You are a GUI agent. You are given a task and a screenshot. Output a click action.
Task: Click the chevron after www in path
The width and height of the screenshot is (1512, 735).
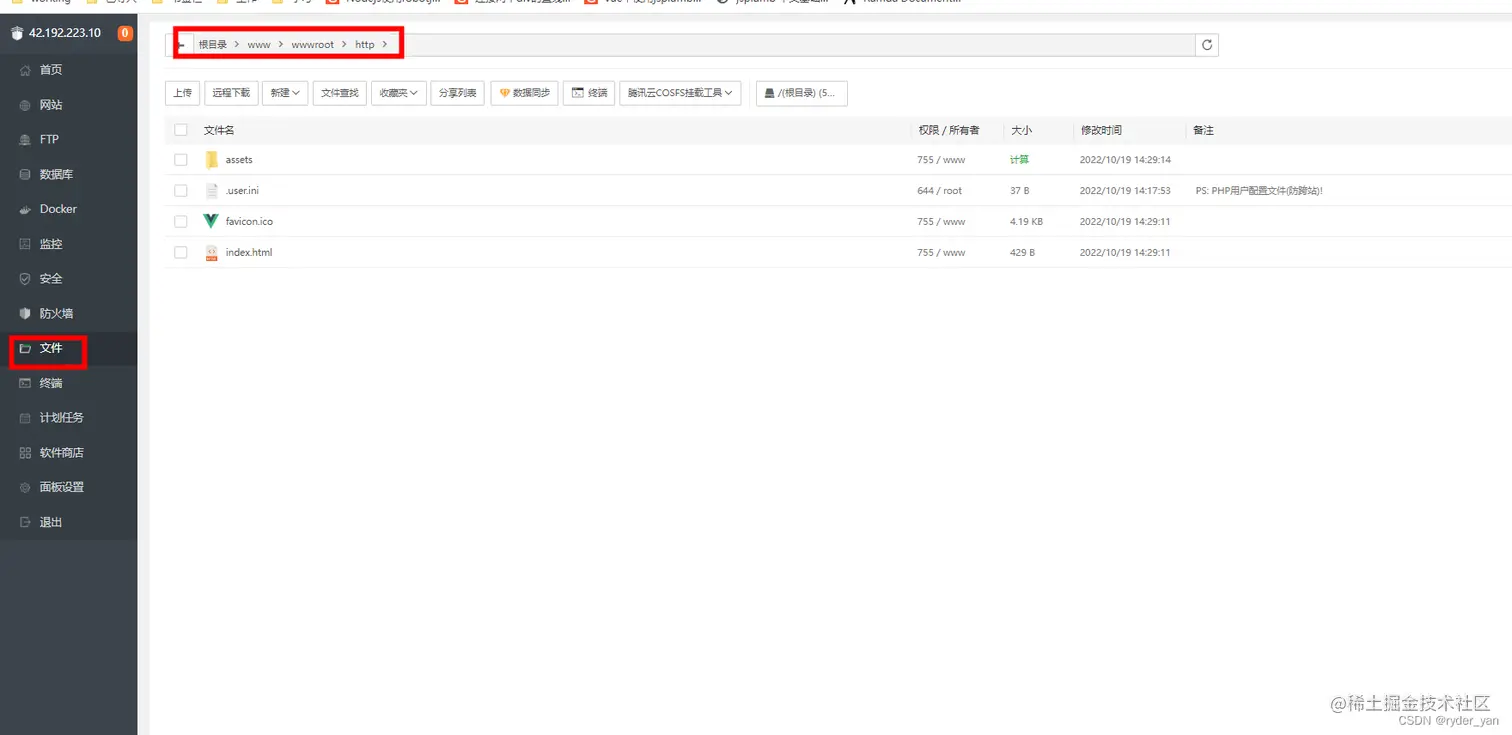[x=281, y=45]
